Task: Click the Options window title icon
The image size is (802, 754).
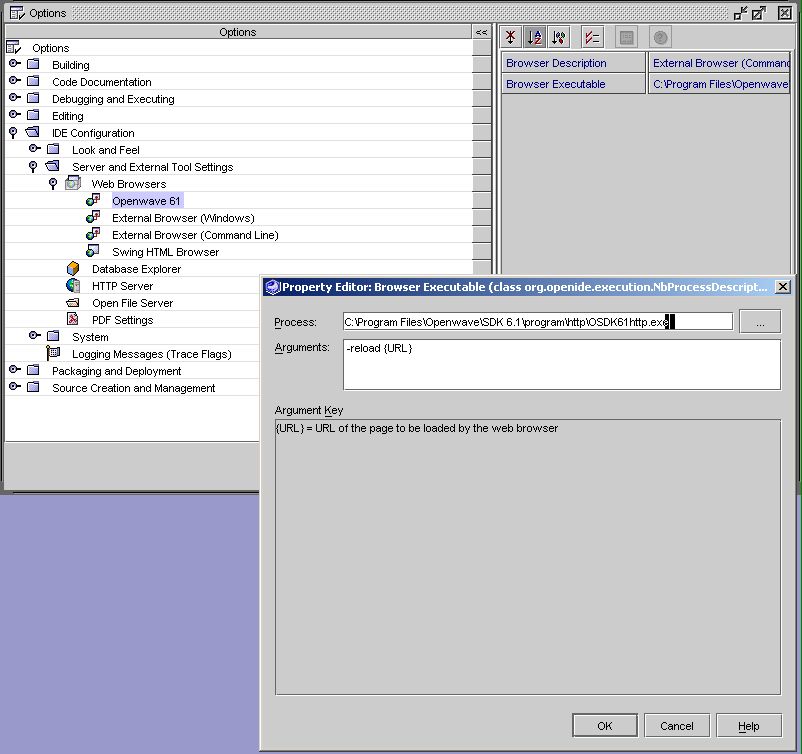Action: (x=17, y=13)
